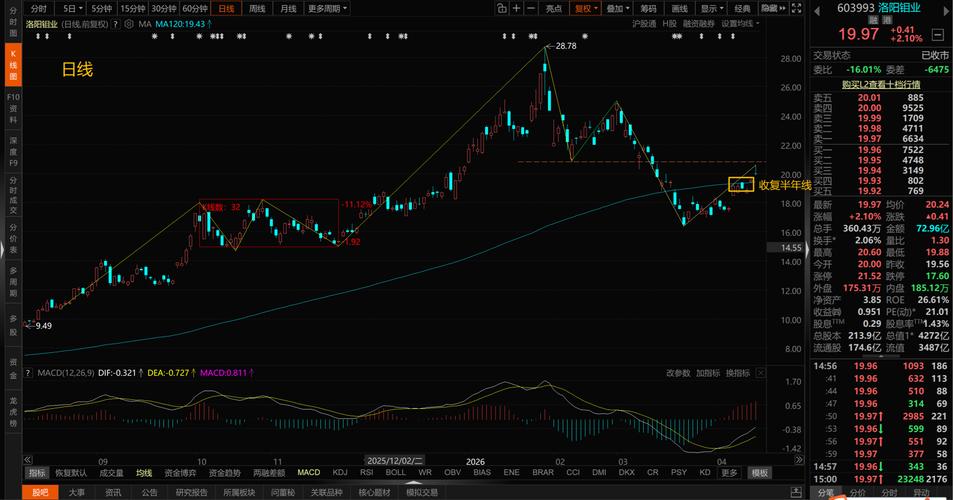Toggle 融资融券 overlay
The height and width of the screenshot is (500, 953).
(699, 24)
